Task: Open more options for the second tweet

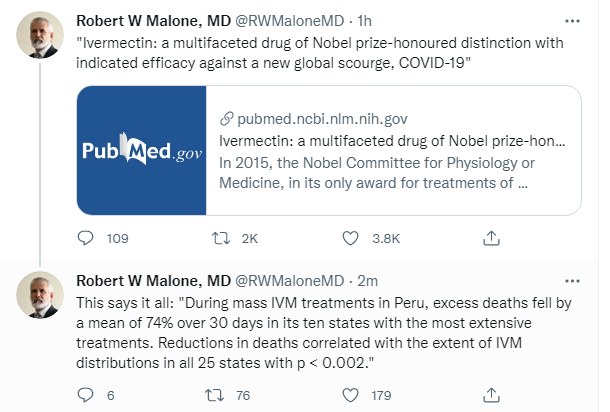Action: point(572,281)
